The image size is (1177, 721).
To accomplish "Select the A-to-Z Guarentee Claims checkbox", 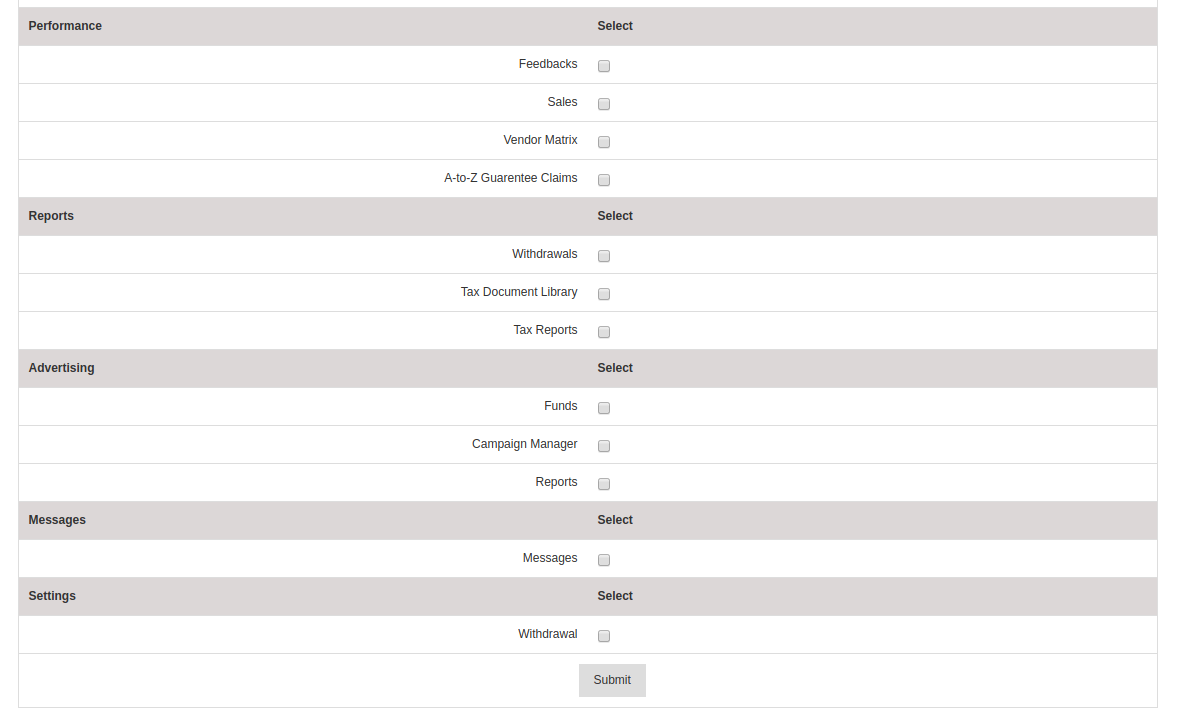I will click(604, 180).
